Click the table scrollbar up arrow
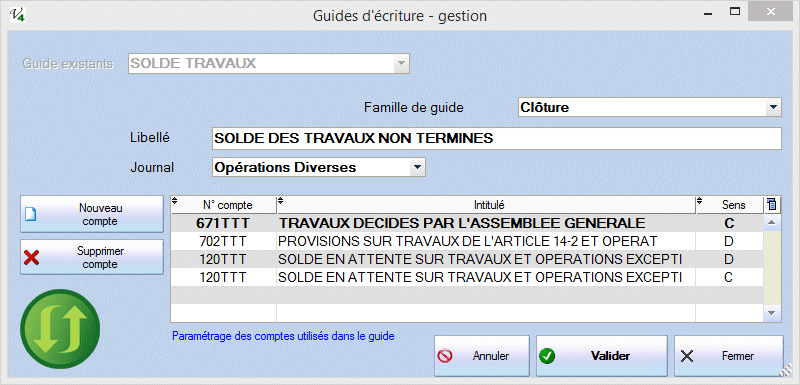 click(x=771, y=222)
